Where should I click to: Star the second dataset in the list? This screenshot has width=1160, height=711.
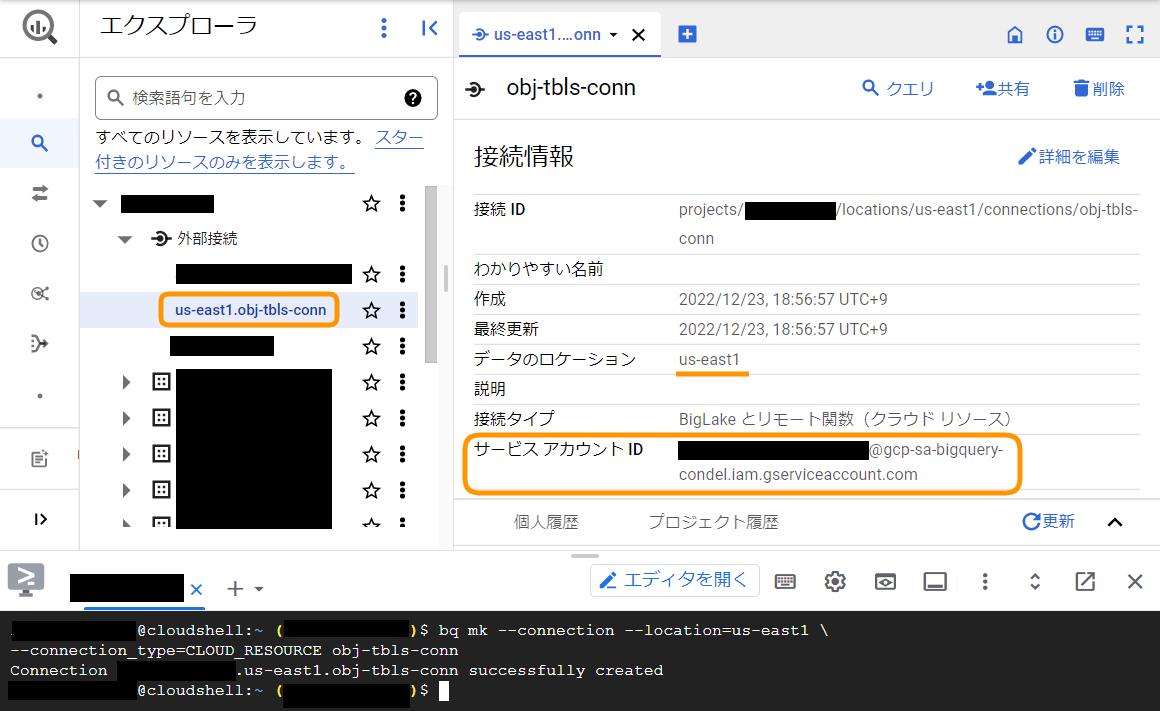(371, 418)
